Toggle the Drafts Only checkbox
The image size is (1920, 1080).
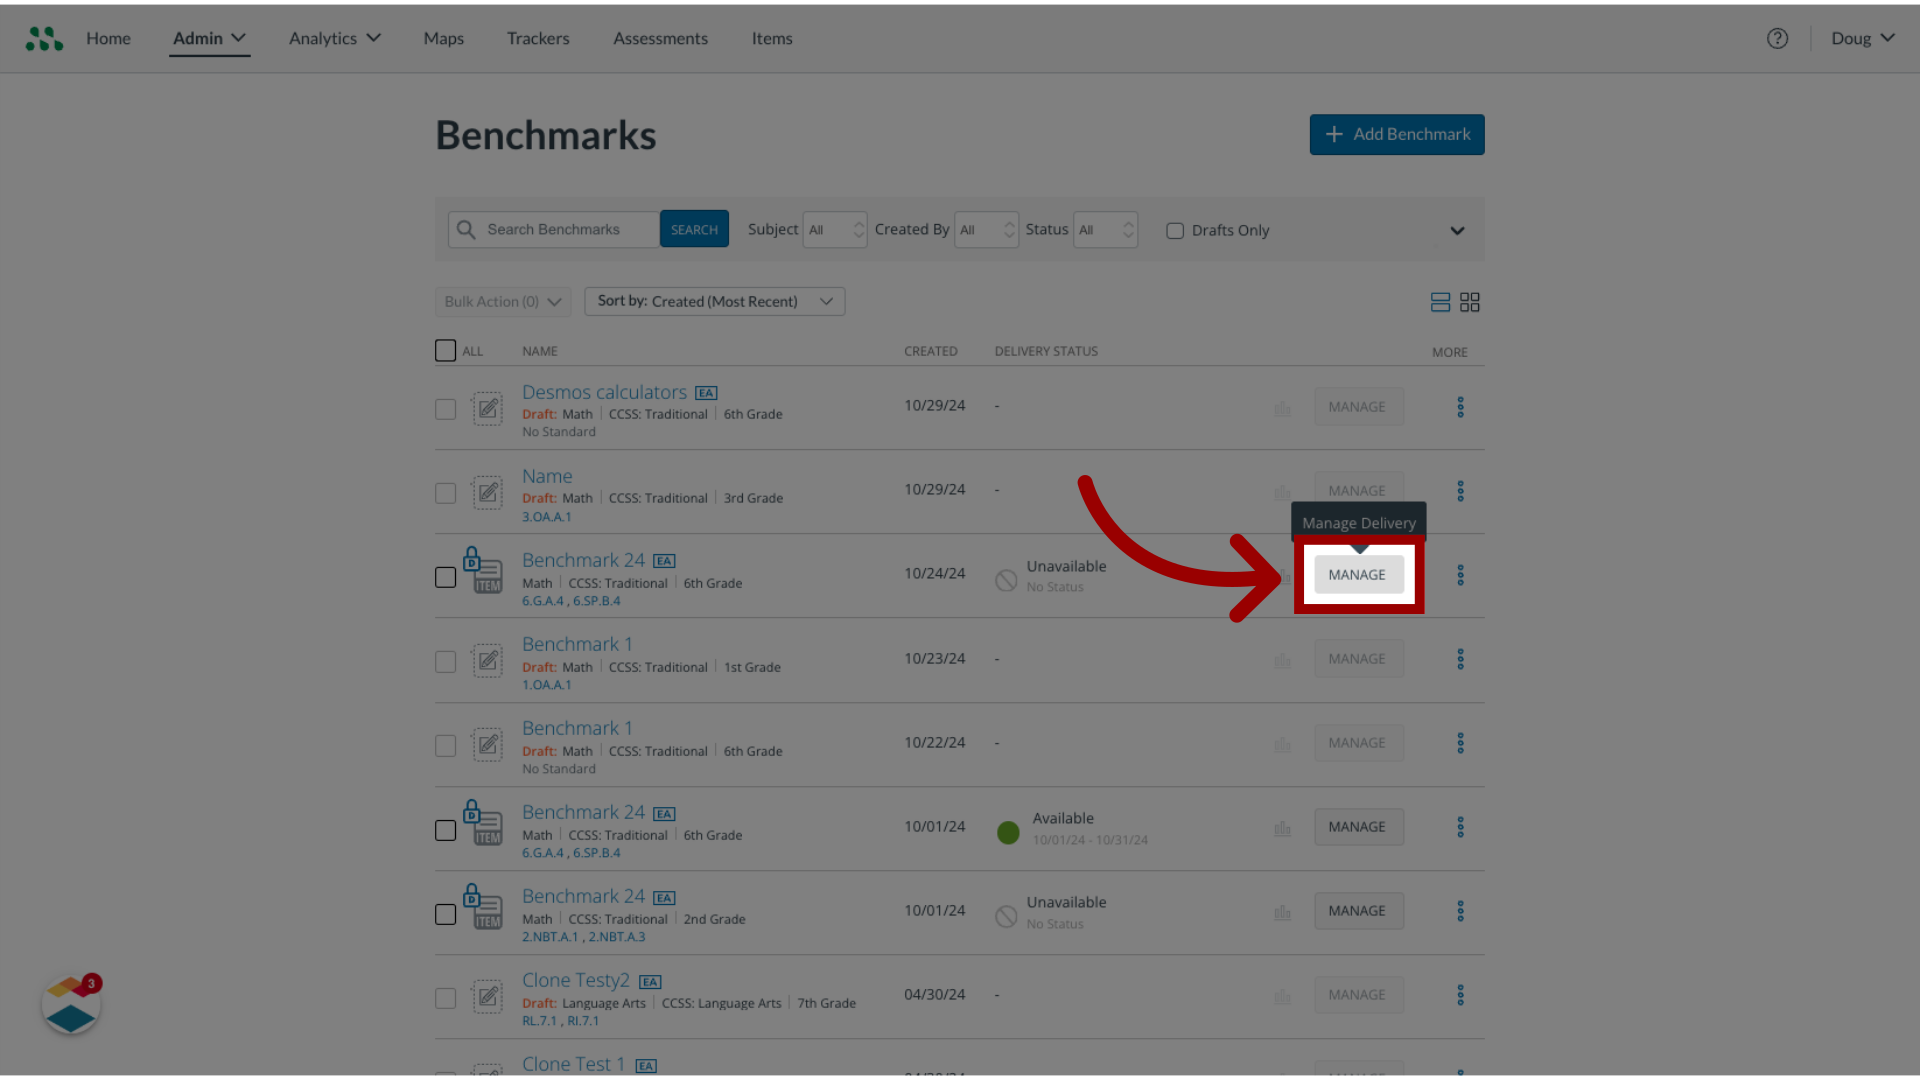[1175, 229]
